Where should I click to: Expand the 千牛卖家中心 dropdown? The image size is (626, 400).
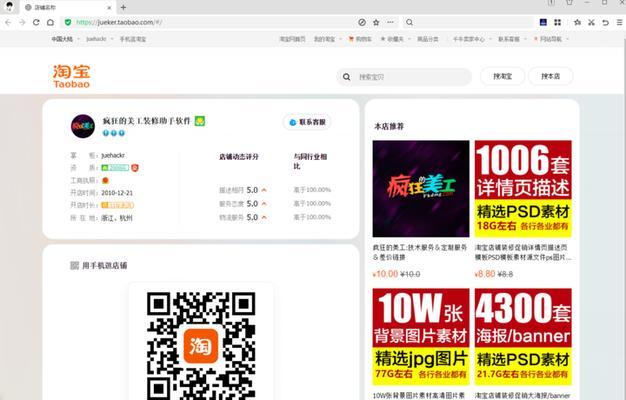471,39
